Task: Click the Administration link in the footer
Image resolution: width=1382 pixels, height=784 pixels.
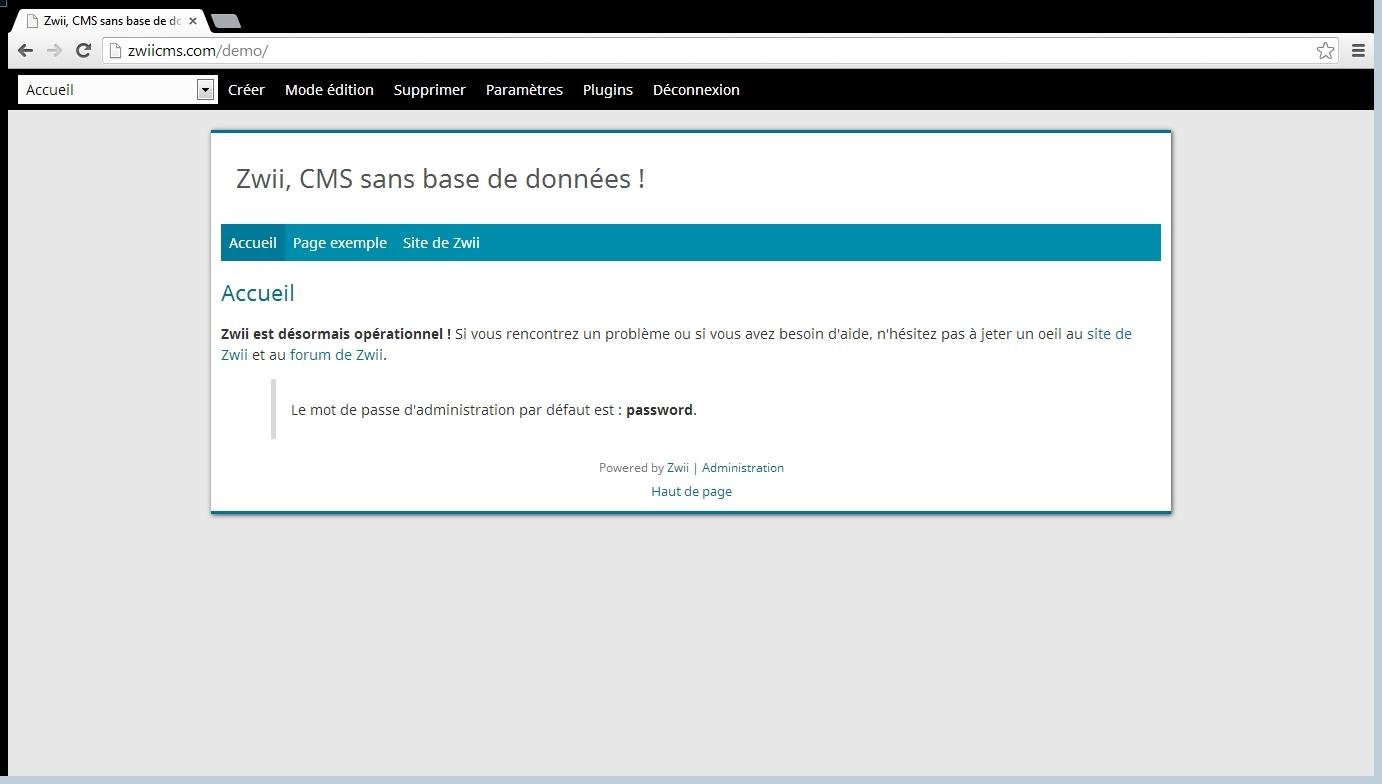Action: [x=742, y=467]
